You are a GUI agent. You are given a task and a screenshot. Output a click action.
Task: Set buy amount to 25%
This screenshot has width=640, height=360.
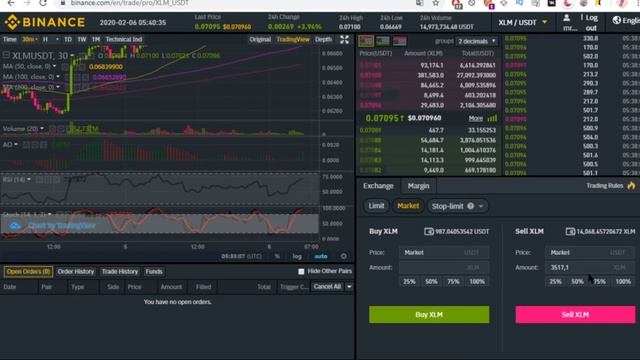coord(409,281)
